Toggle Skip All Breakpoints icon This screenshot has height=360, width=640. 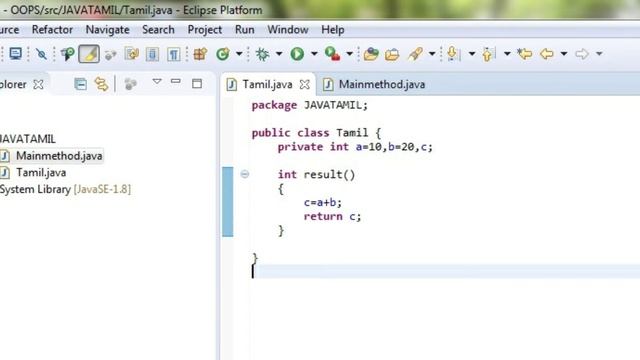41,54
